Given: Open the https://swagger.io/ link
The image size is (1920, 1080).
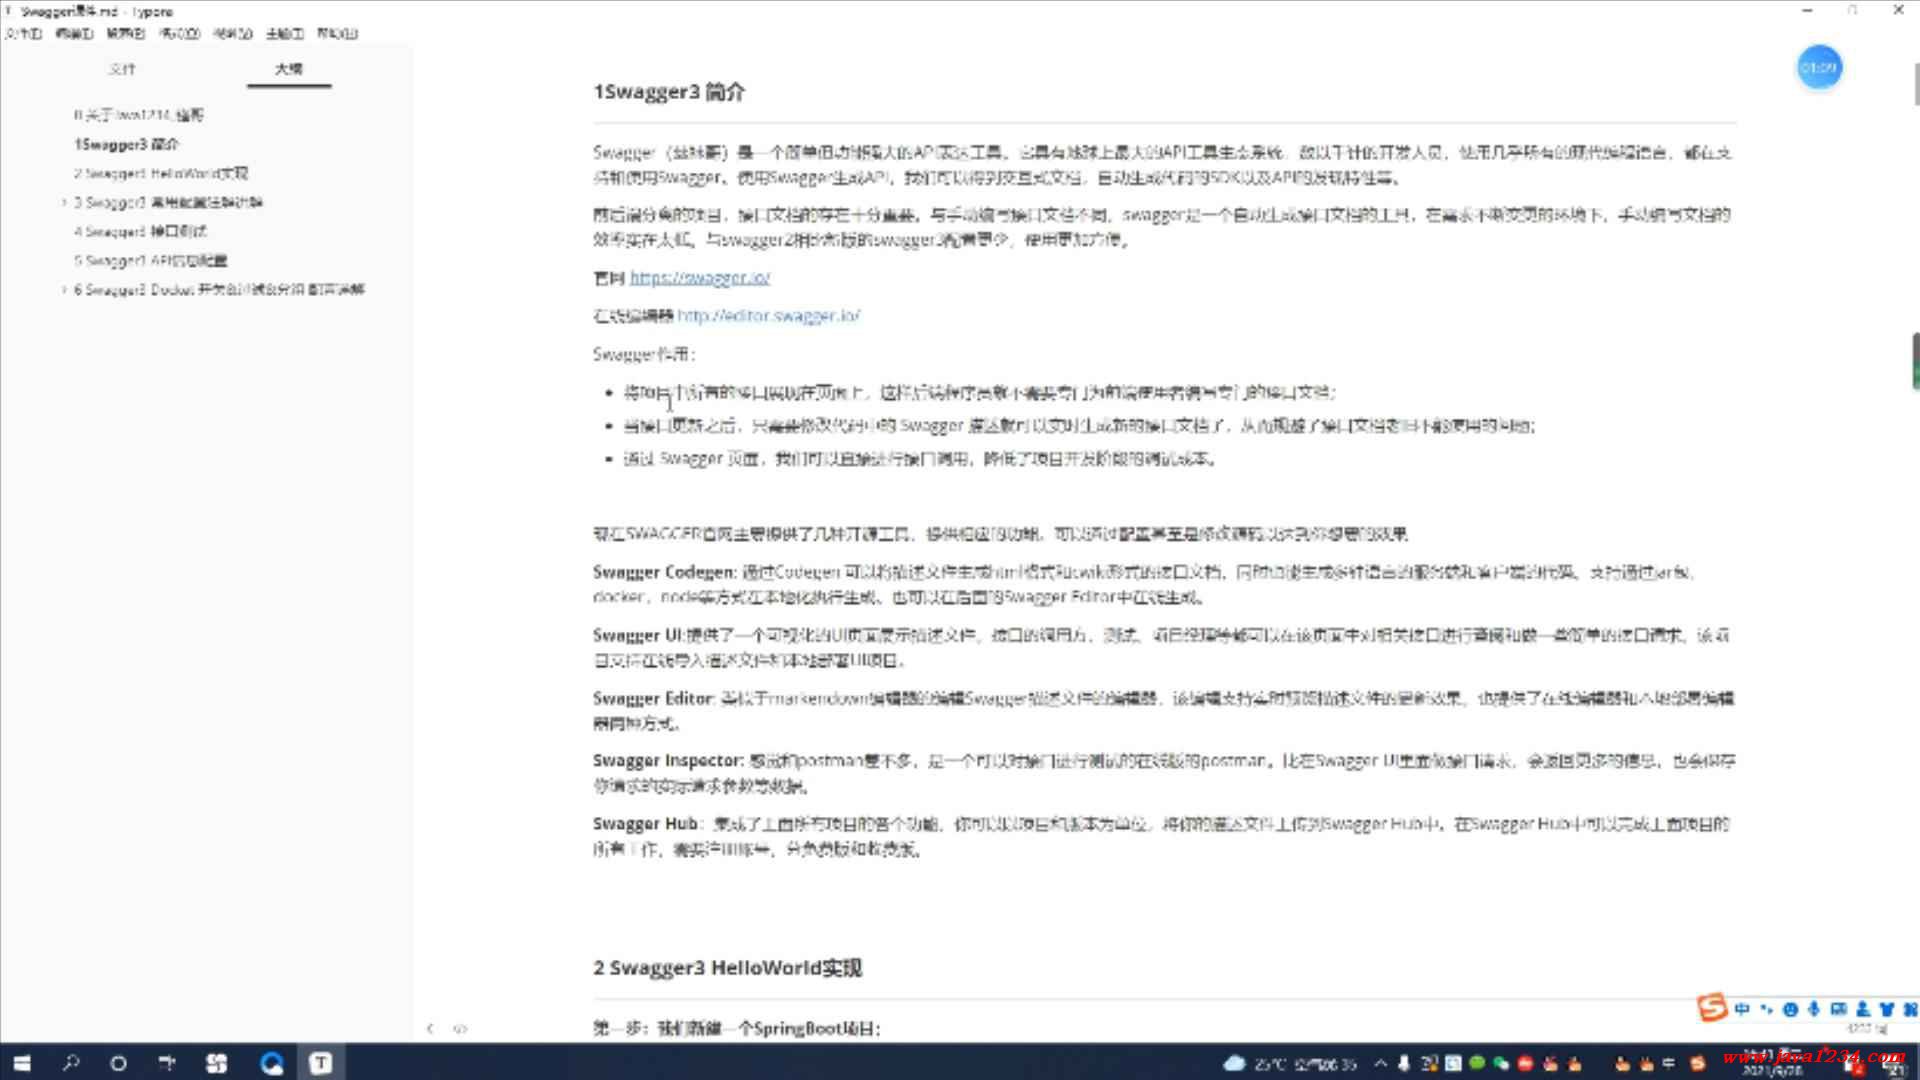Looking at the screenshot, I should [700, 277].
